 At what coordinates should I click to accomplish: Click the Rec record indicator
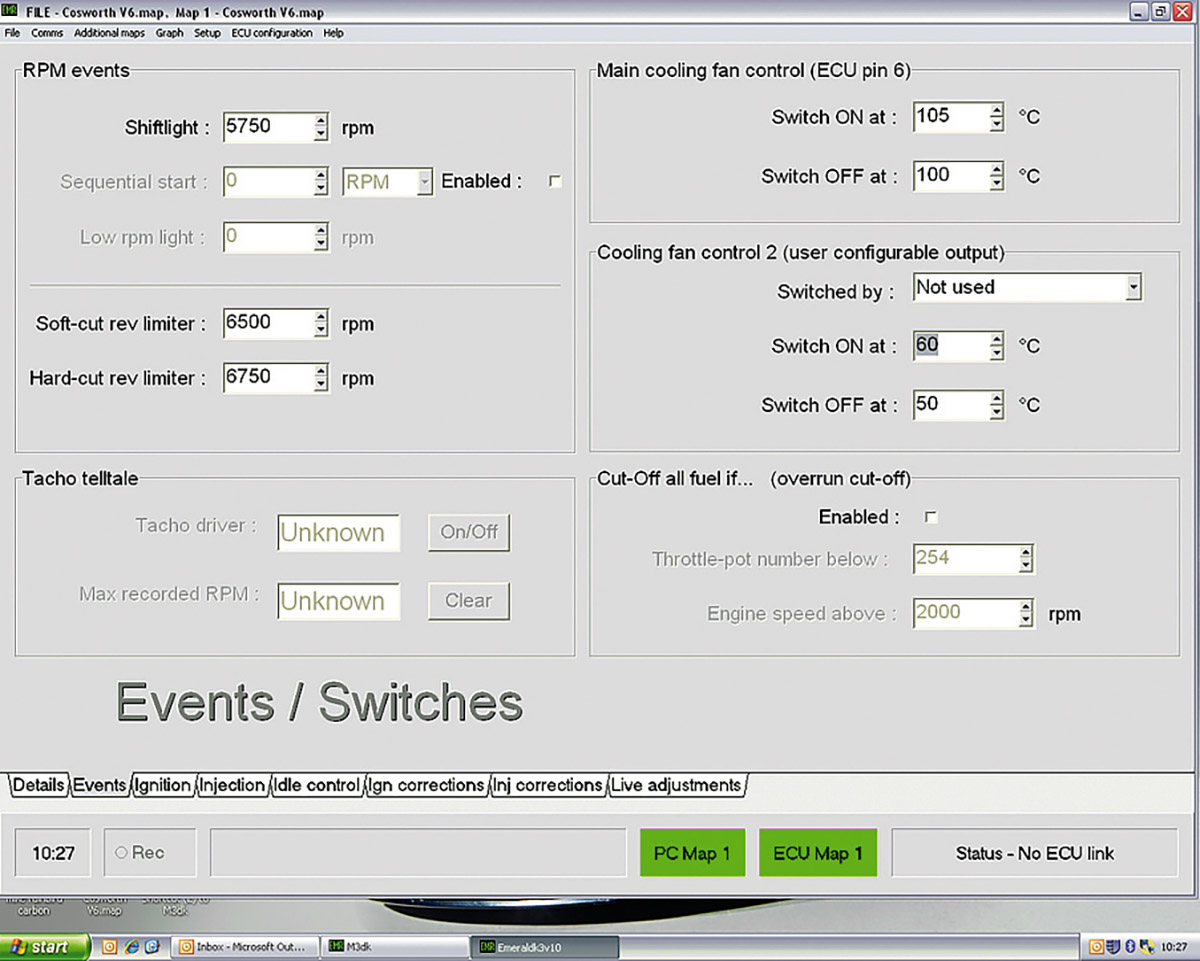139,853
